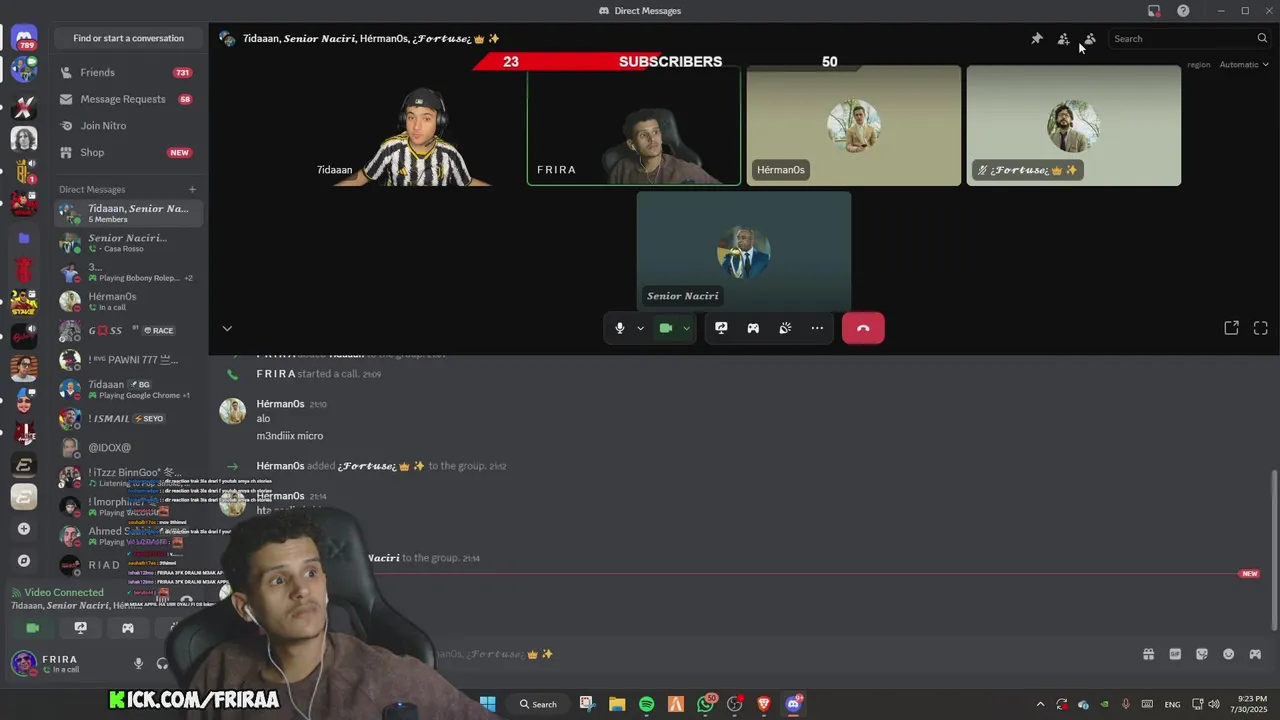
Task: Select FRIRA's video tile
Action: (x=634, y=126)
